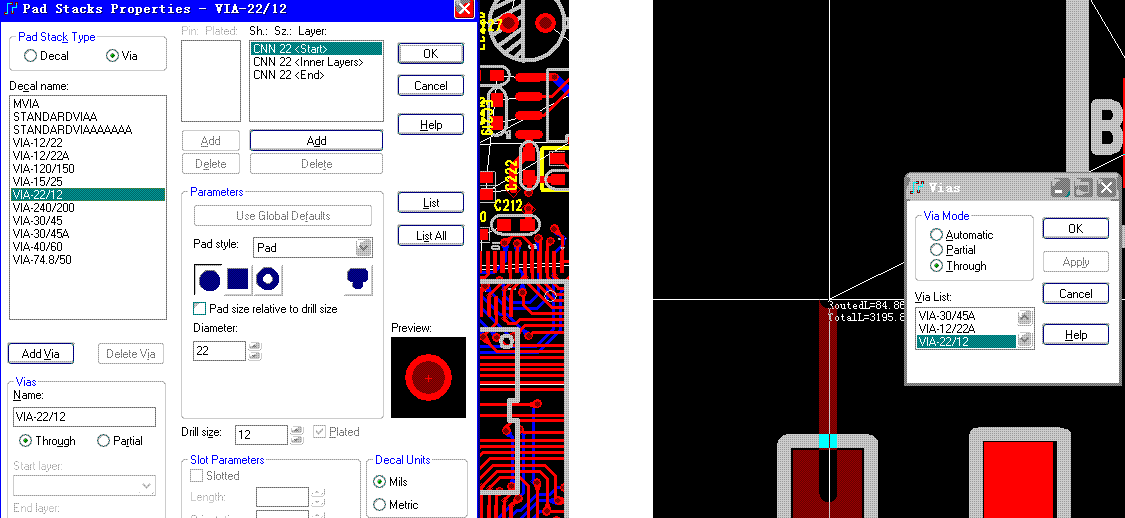1125x518 pixels.
Task: Select CNN 22 <Start> layer row
Action: [316, 49]
